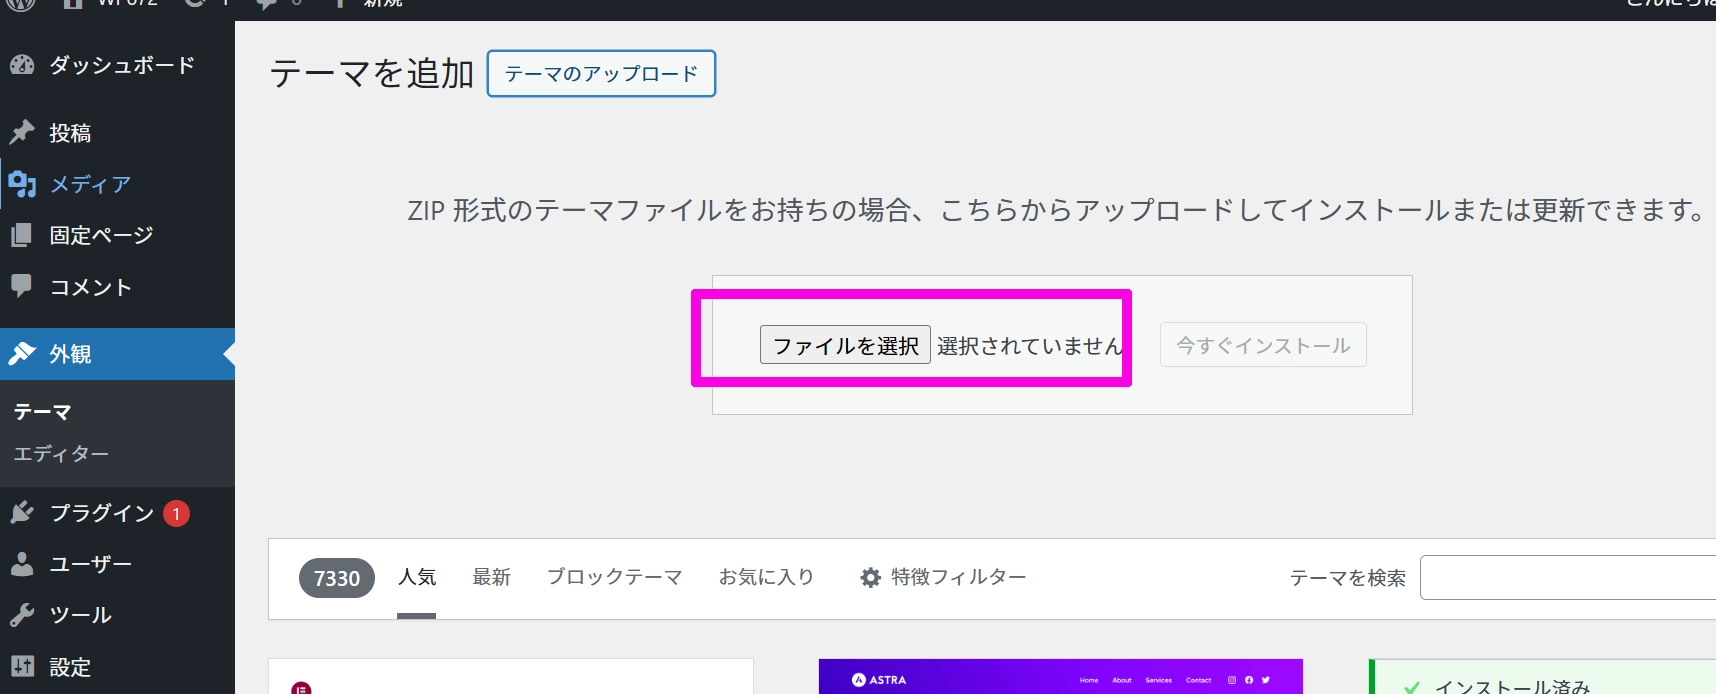Click the Pages icon beside 固定ページ
Screen dimensions: 1716x694
coord(22,235)
